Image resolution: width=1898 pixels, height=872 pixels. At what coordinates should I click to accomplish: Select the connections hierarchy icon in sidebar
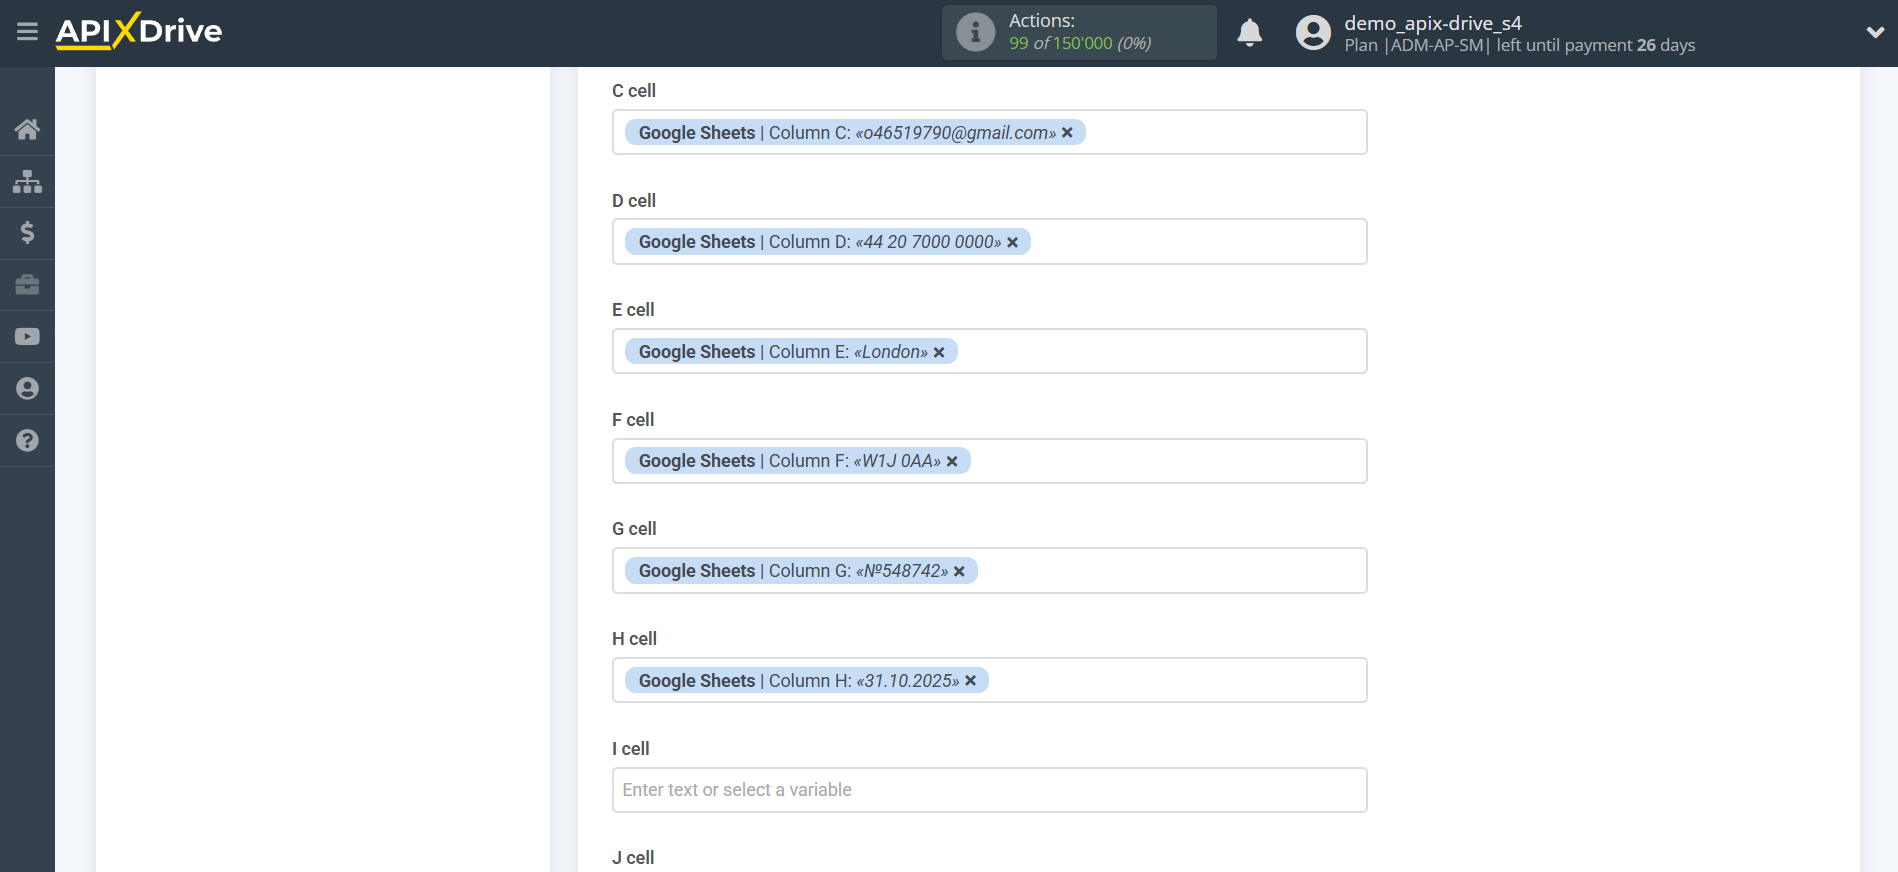[x=27, y=181]
